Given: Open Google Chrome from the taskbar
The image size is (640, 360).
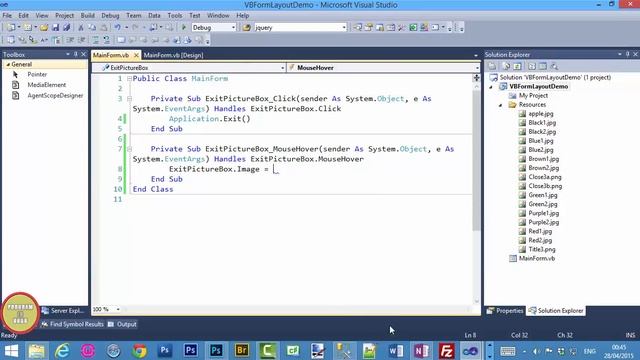Looking at the screenshot, I should pyautogui.click(x=139, y=351).
